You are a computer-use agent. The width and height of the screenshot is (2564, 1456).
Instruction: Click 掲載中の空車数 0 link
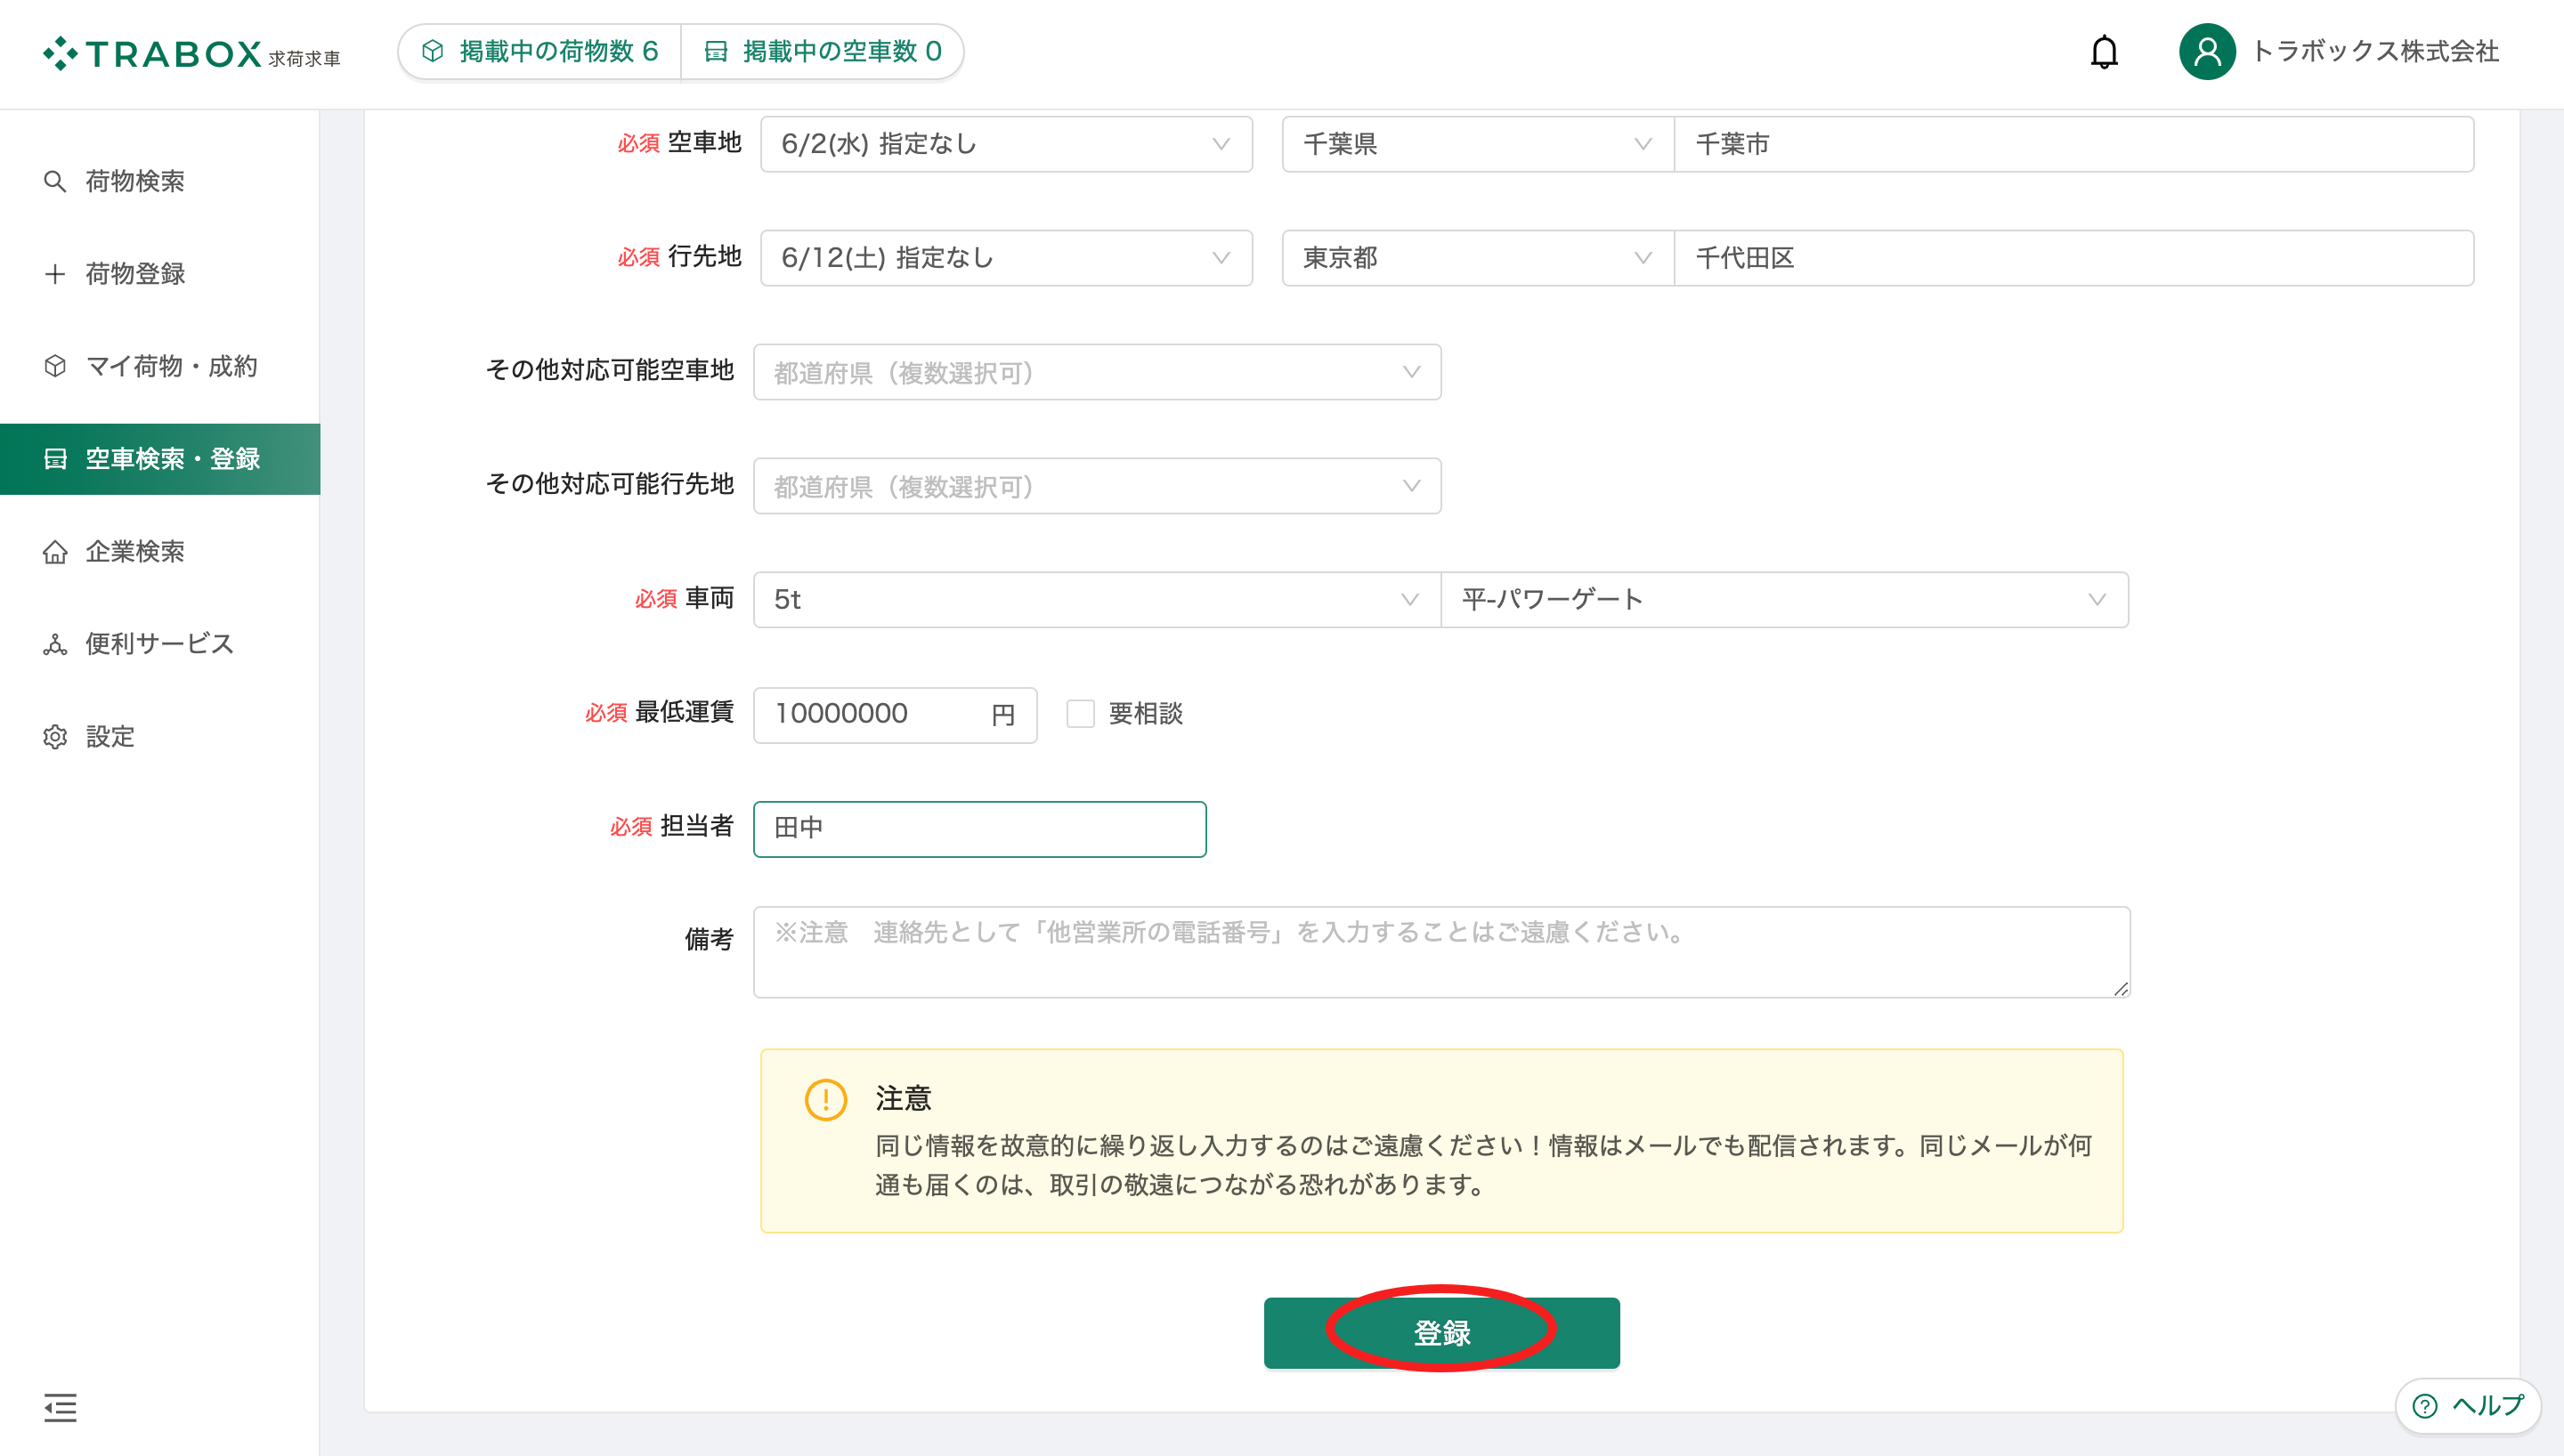[x=823, y=51]
